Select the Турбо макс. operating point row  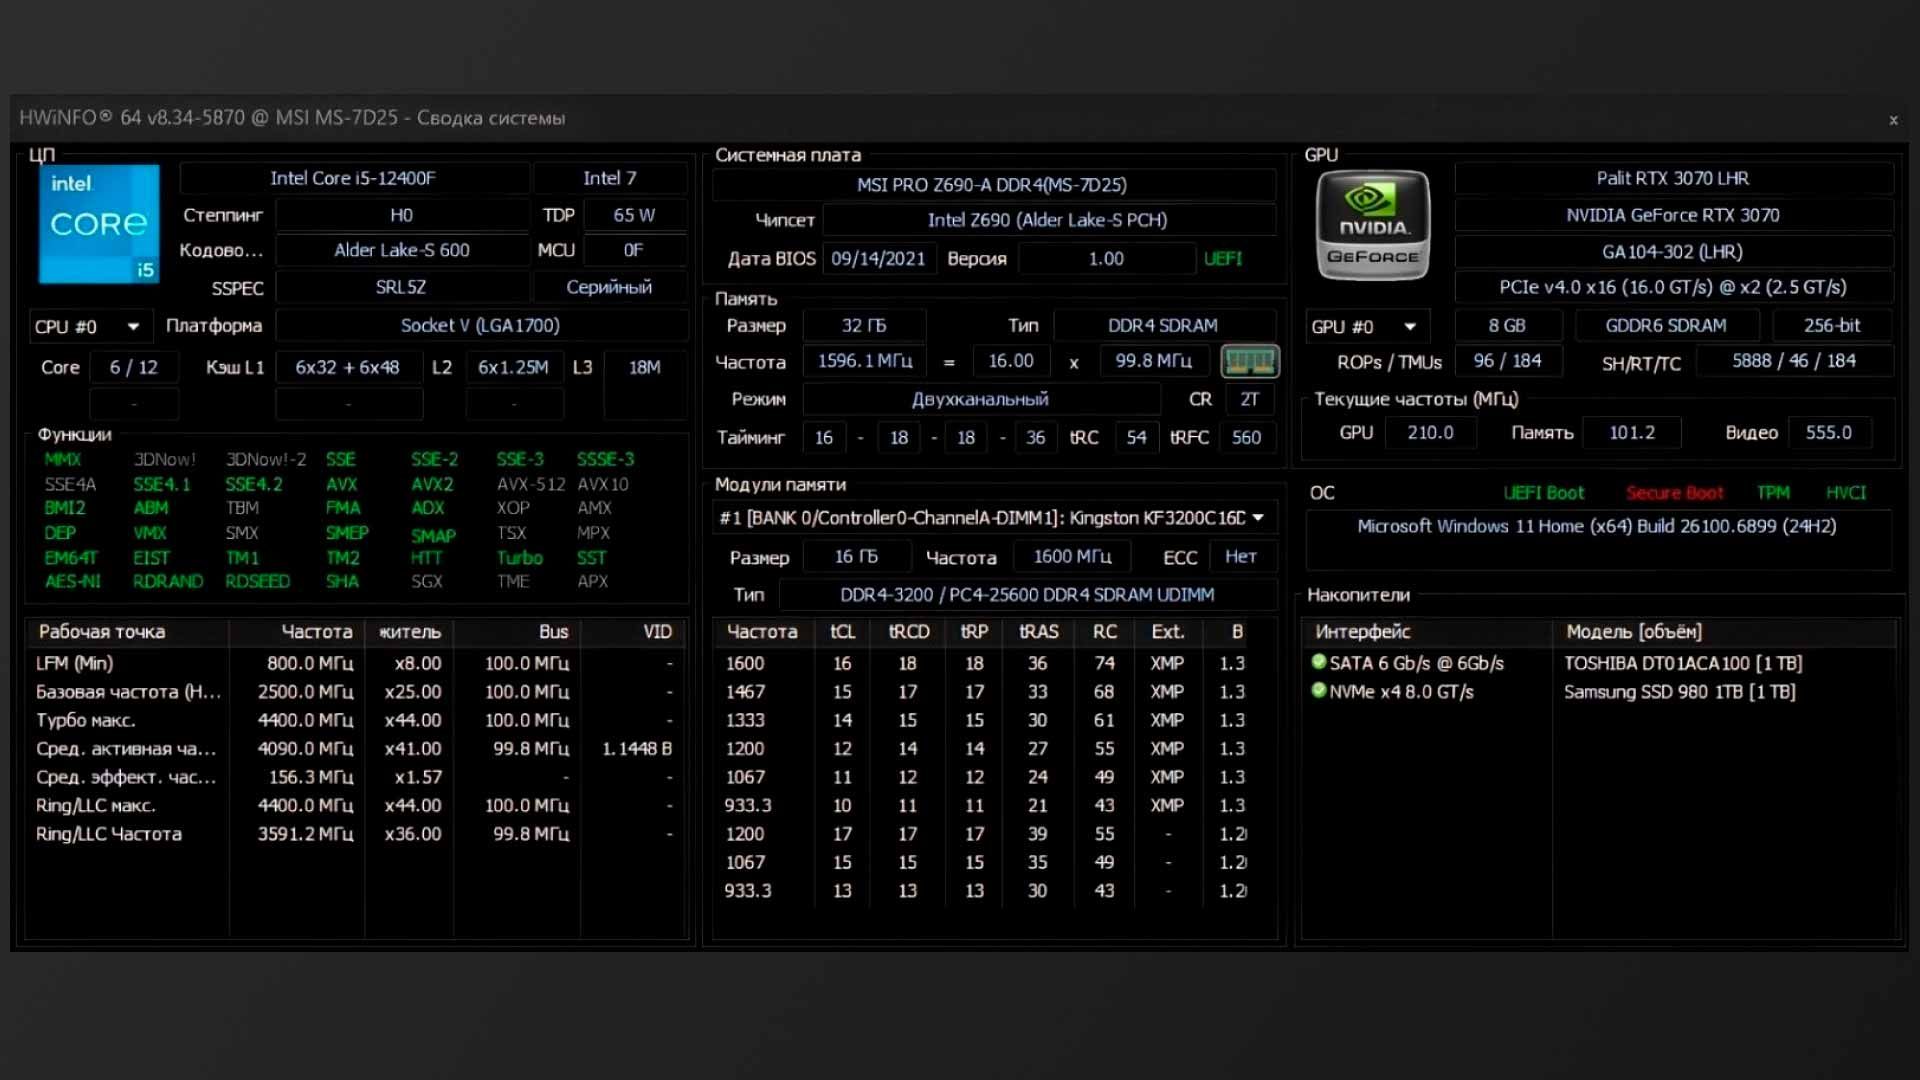point(86,720)
